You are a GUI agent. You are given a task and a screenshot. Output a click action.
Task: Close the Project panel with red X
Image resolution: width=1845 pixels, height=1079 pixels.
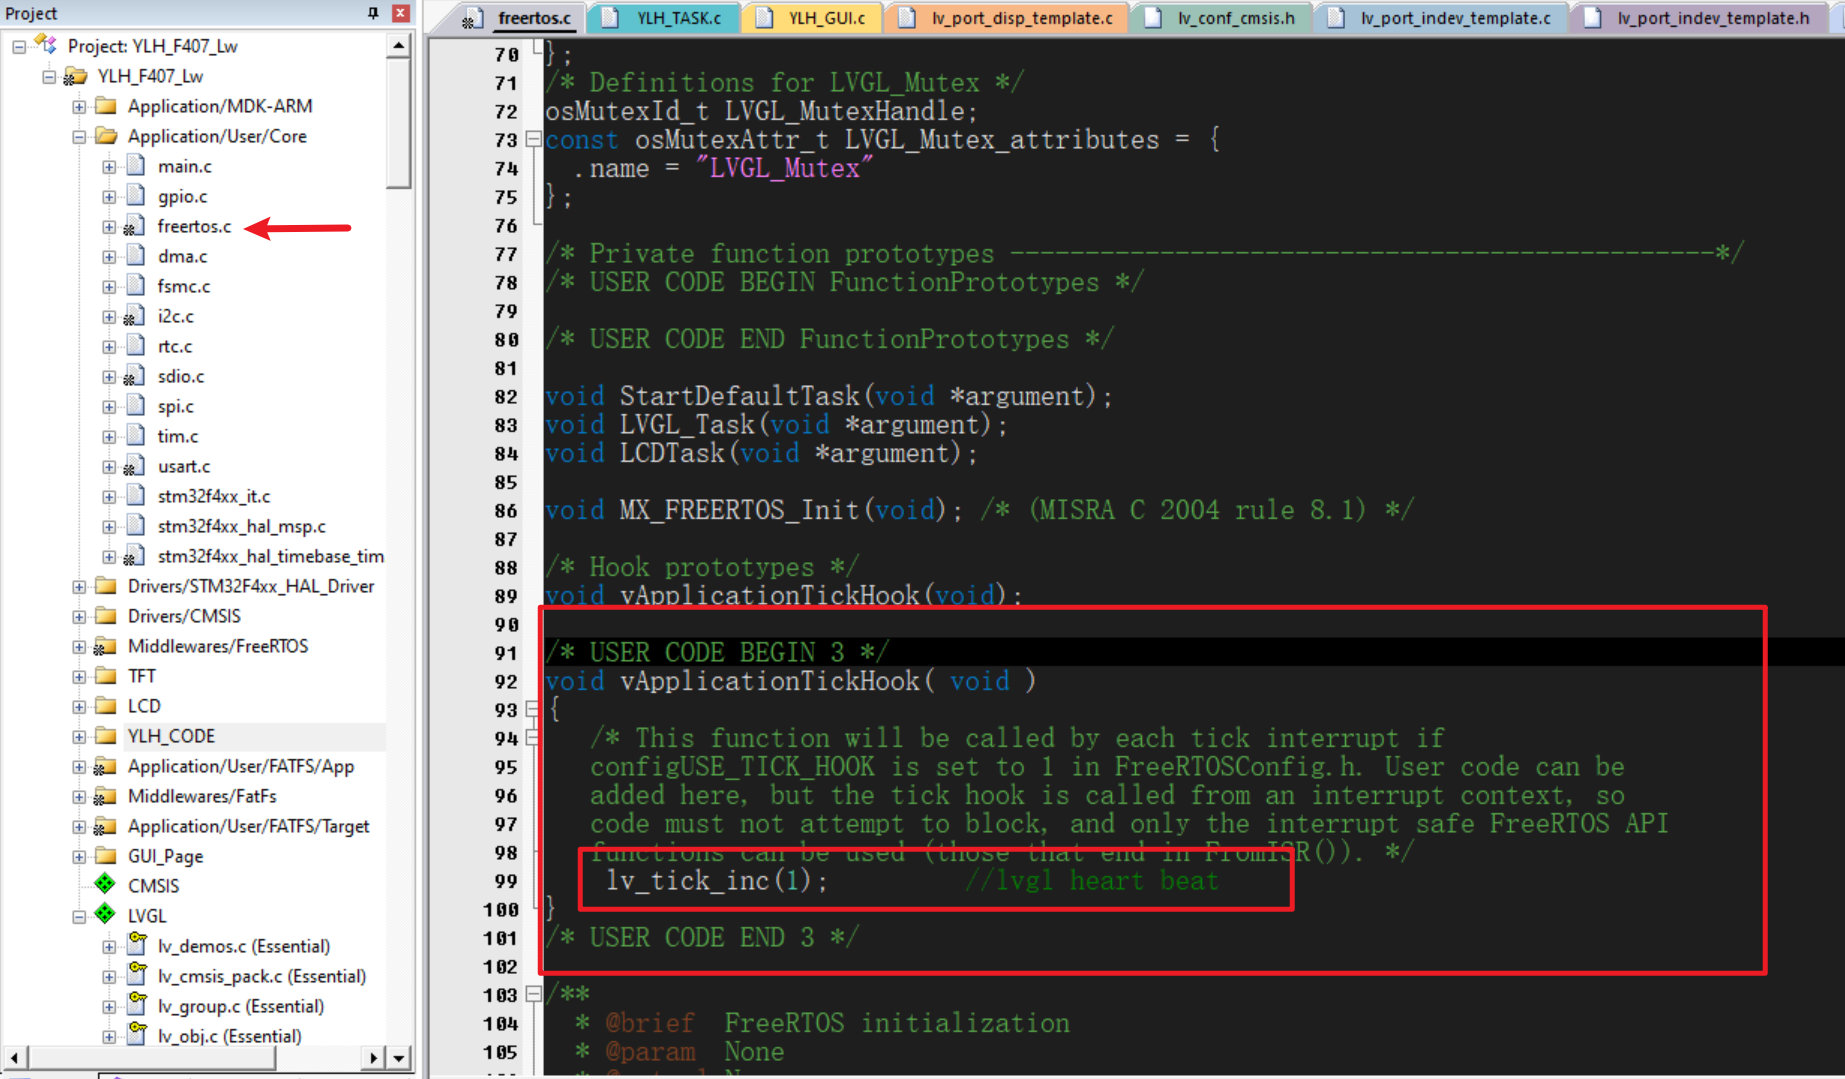(x=400, y=13)
